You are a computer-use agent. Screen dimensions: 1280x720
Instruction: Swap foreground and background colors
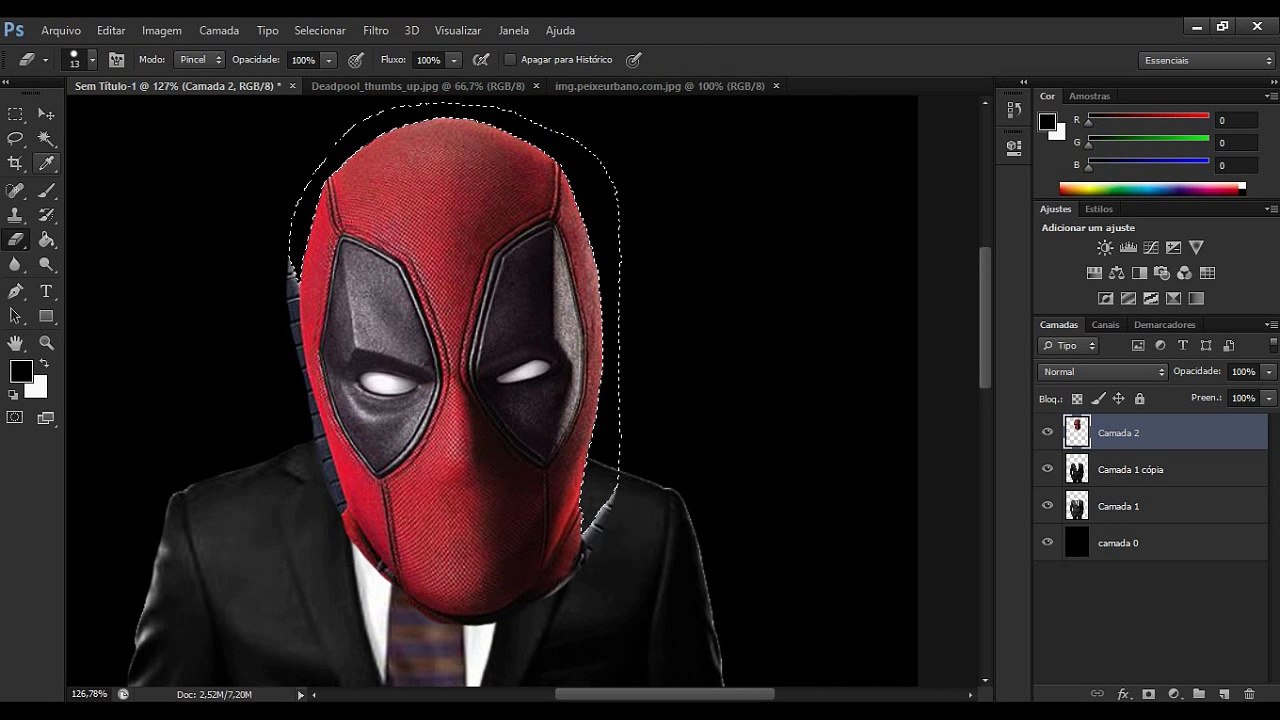(43, 363)
